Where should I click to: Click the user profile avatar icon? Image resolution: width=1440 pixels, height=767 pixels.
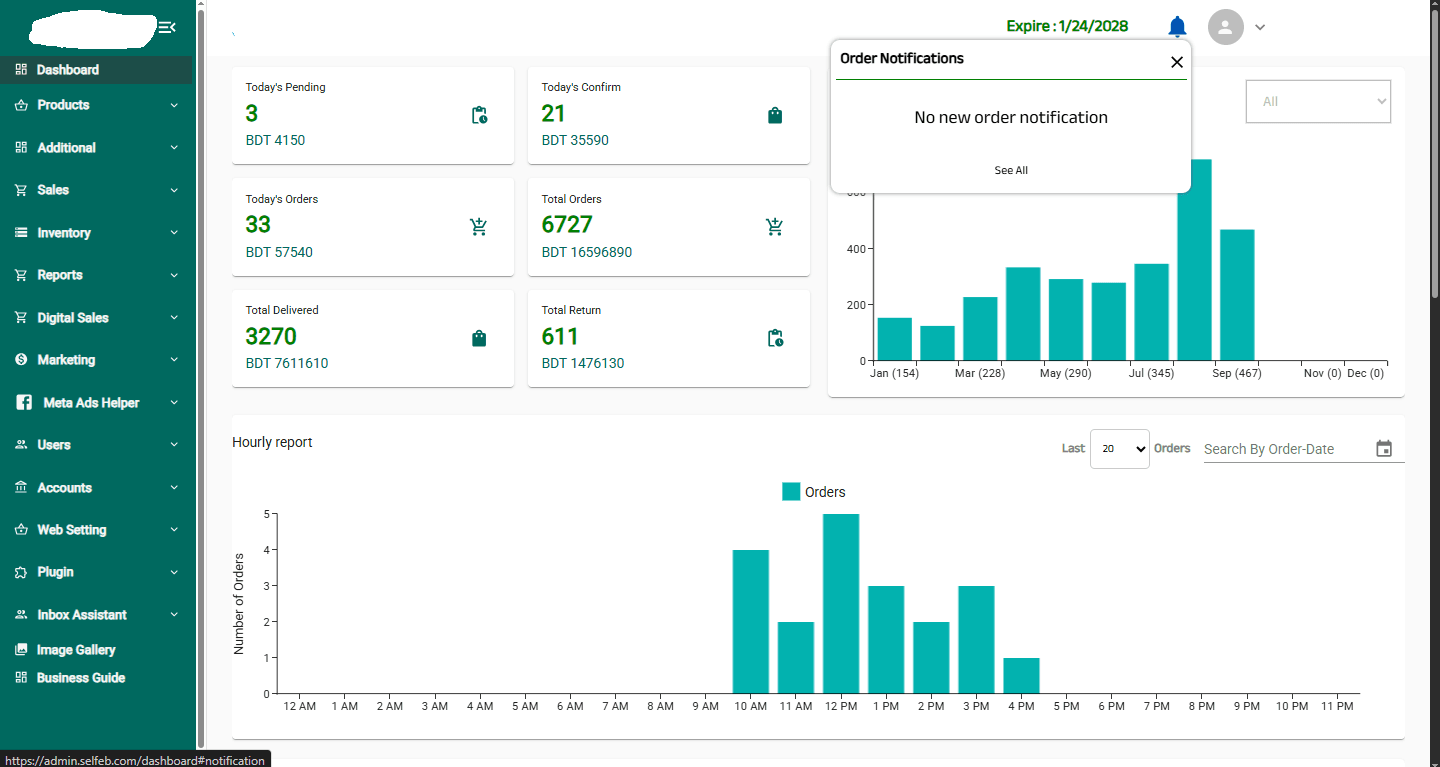1225,27
